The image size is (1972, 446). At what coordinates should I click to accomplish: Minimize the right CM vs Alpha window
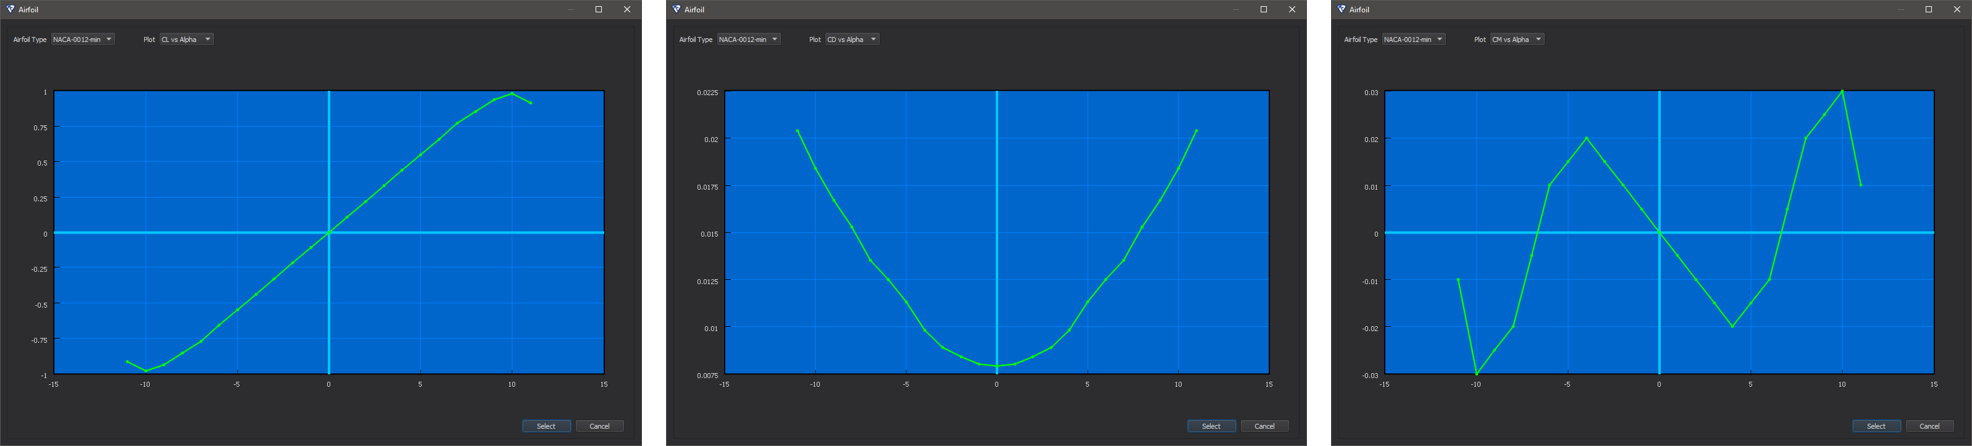[x=1901, y=9]
